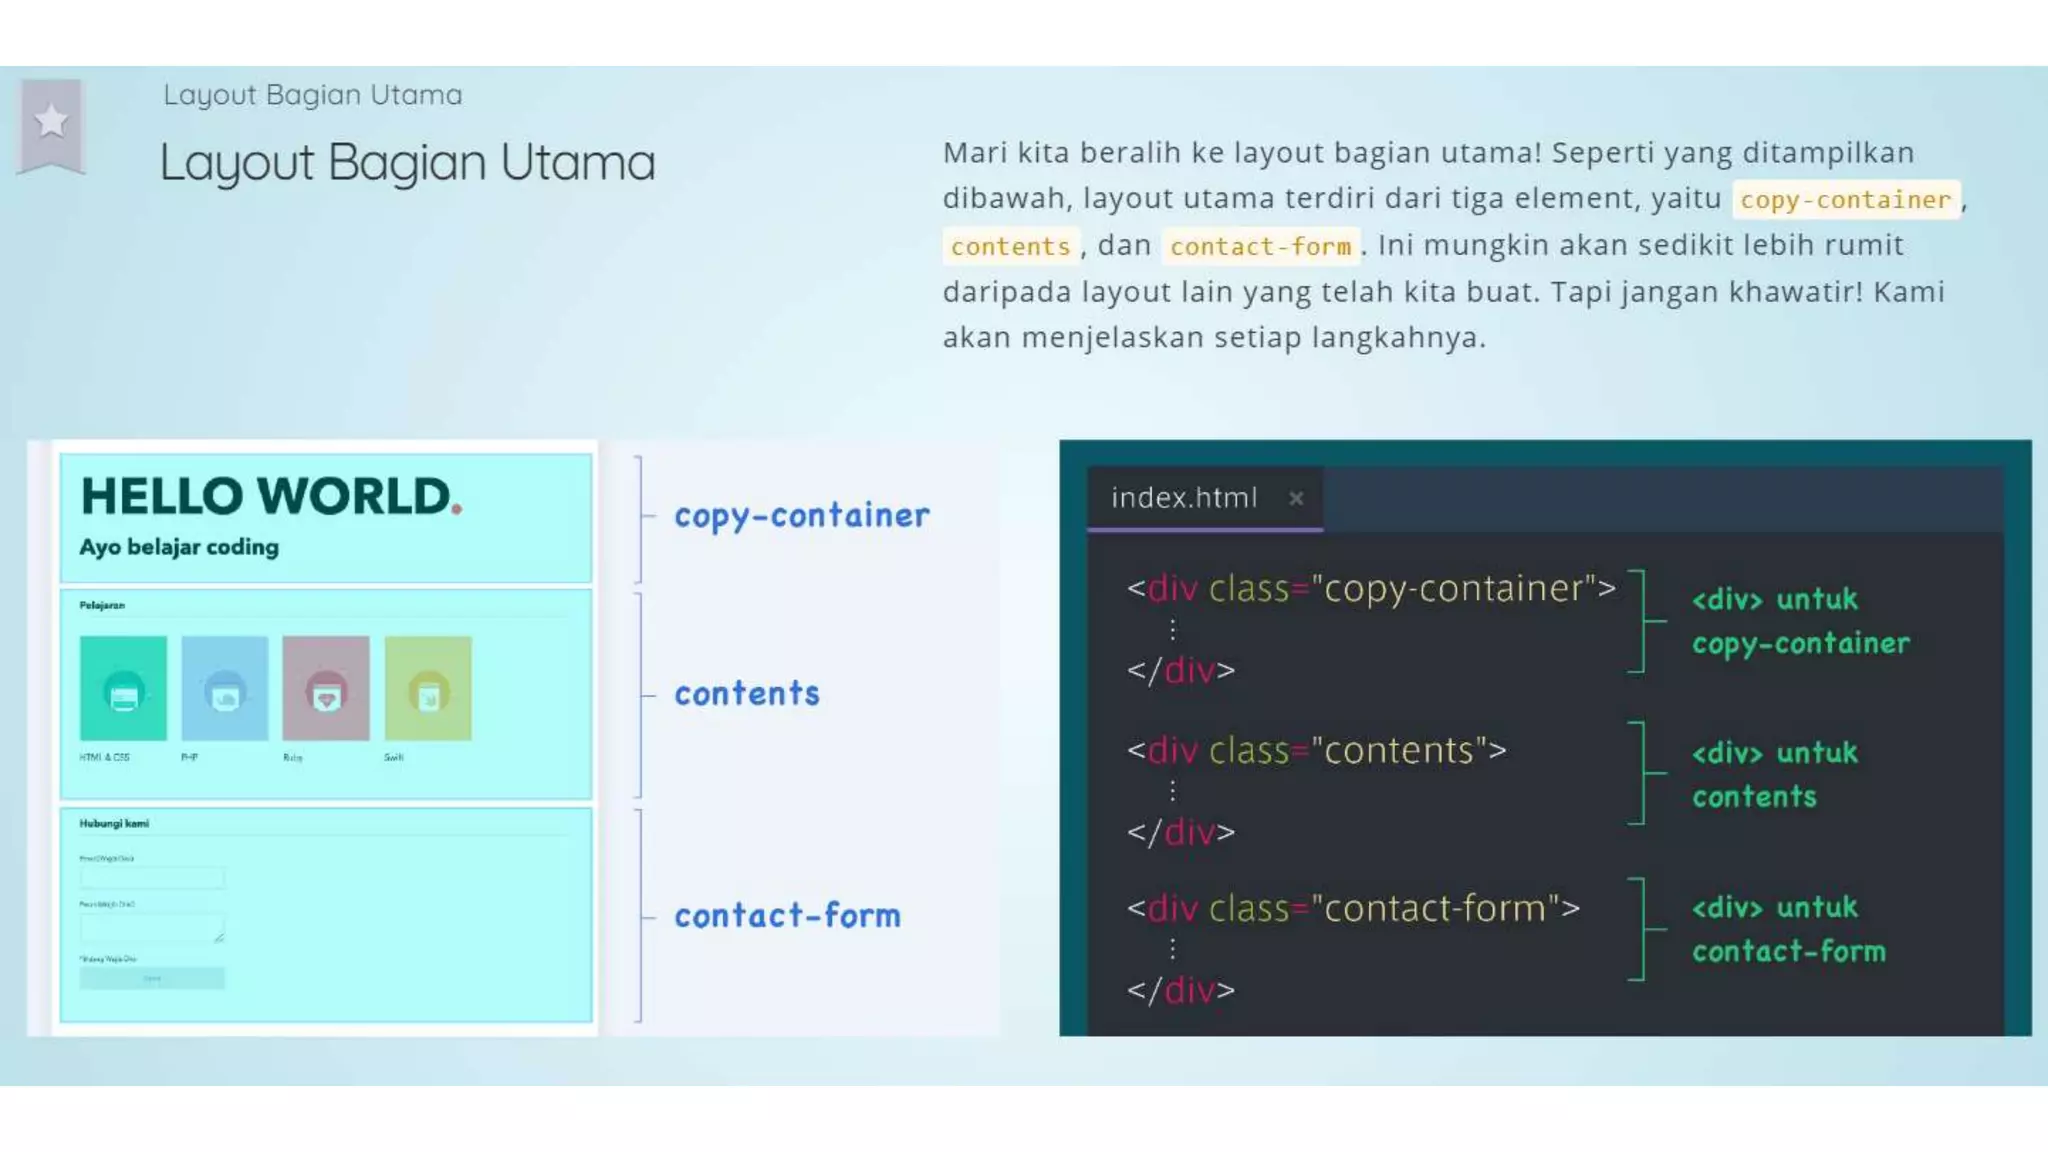Click the blue copy-container diagram label
The width and height of the screenshot is (2048, 1152).
801,516
